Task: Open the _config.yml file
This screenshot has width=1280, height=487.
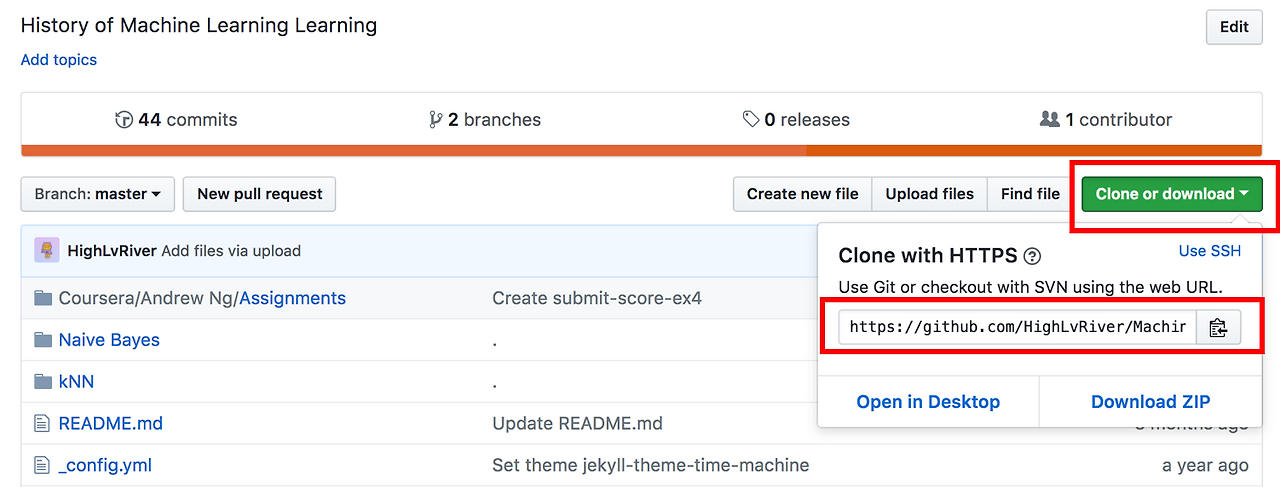Action: (x=105, y=465)
